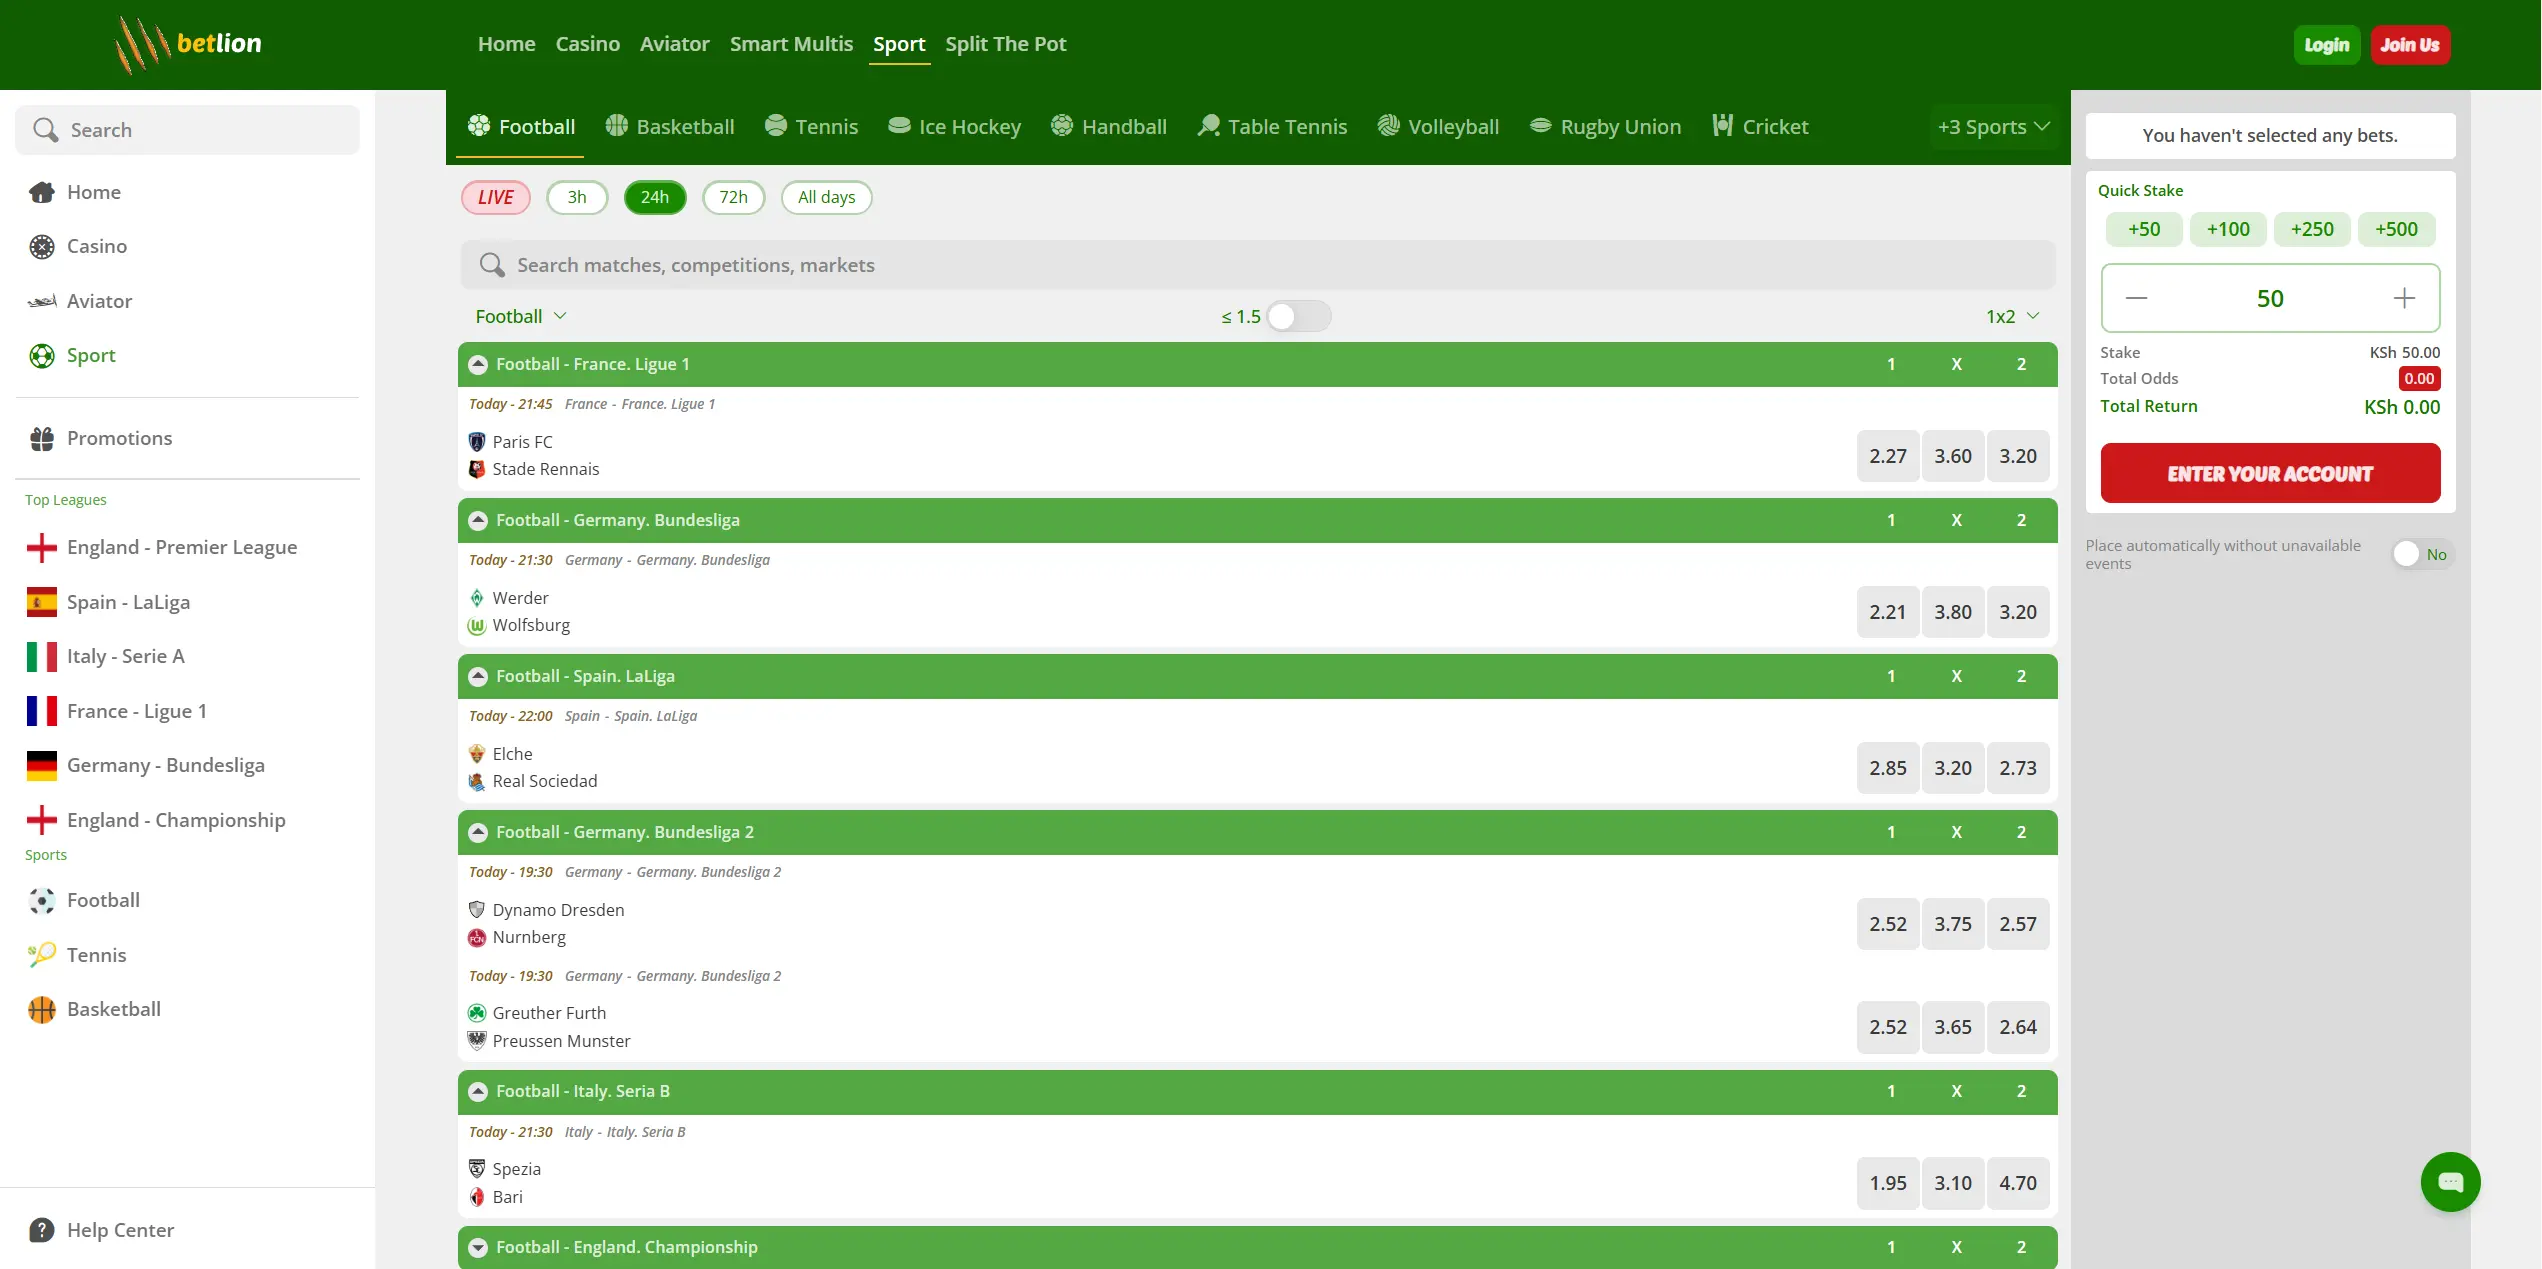
Task: Click the Table Tennis paddle icon
Action: 1208,126
